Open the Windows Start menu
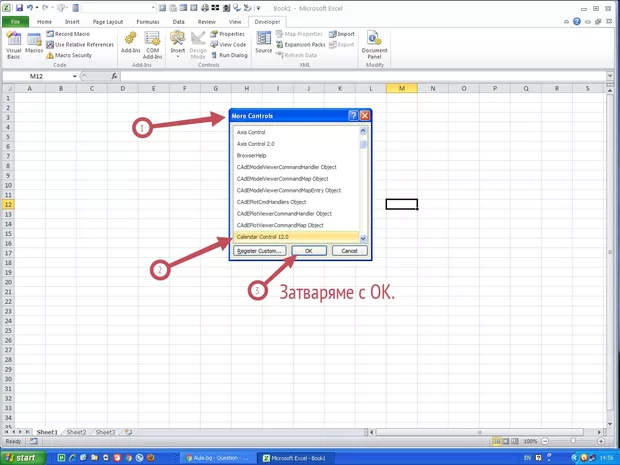The width and height of the screenshot is (620, 465). click(x=25, y=457)
